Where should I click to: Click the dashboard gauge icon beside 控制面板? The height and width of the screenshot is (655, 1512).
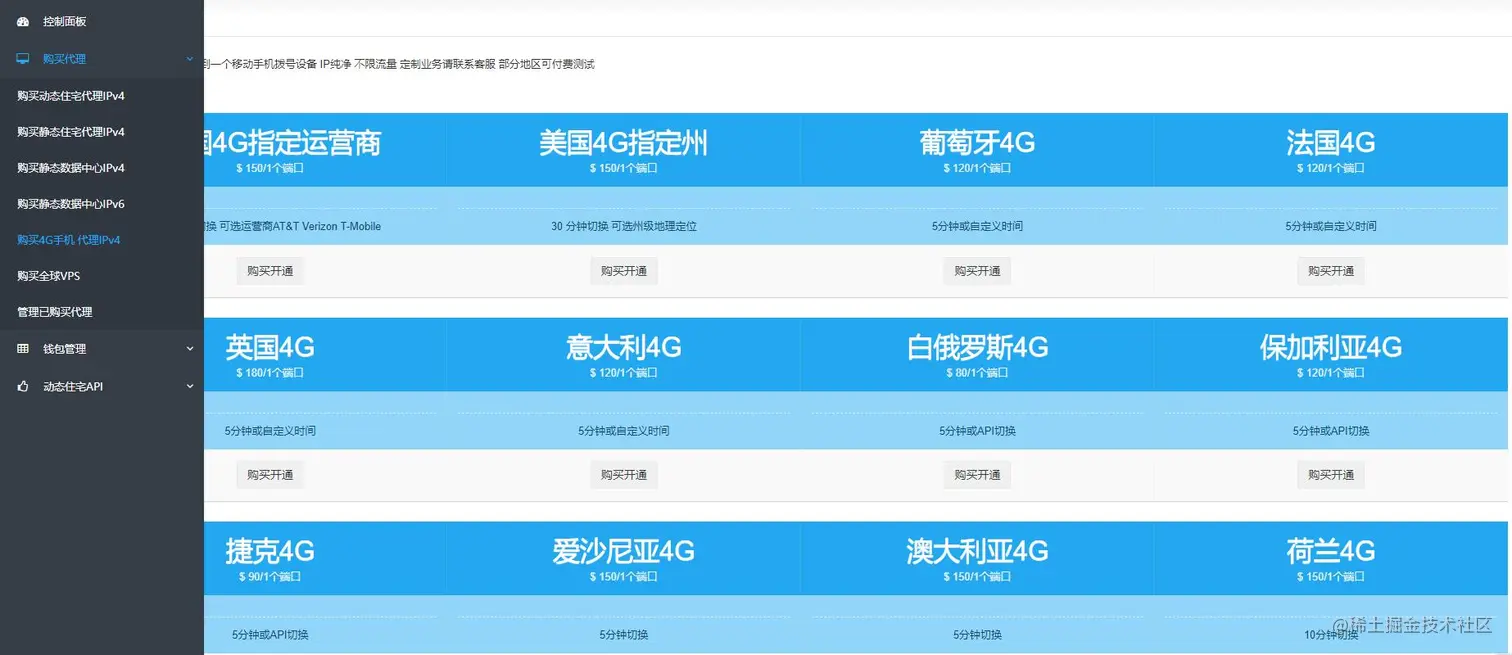tap(23, 21)
